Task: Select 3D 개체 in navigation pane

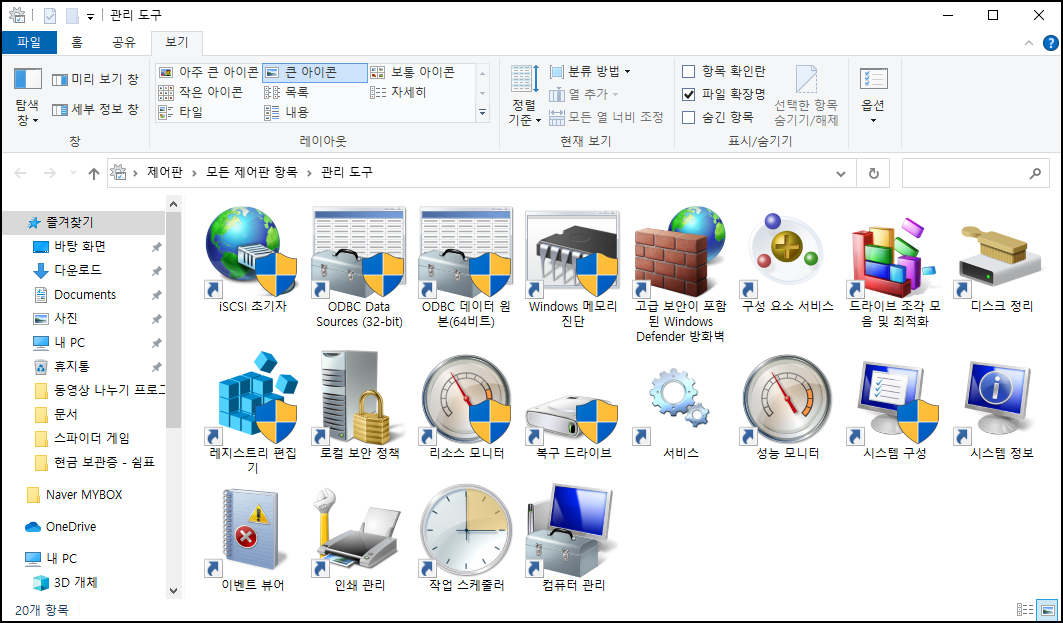Action: [76, 582]
